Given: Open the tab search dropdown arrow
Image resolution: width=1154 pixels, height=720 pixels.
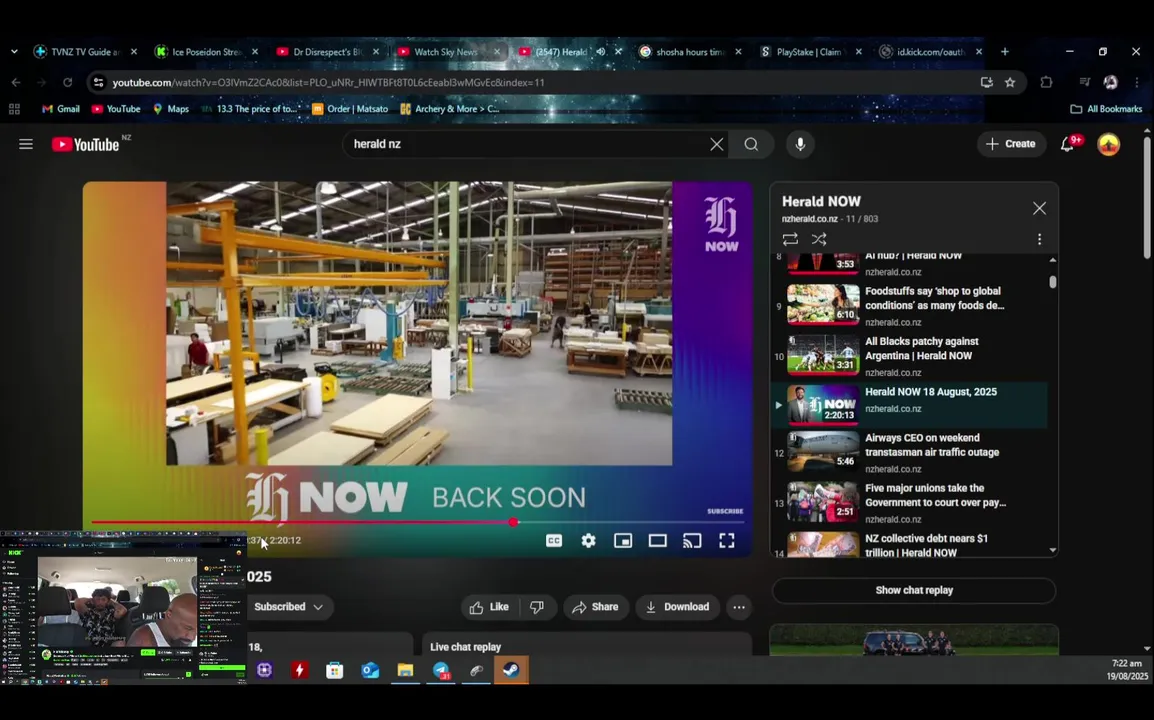Looking at the screenshot, I should pyautogui.click(x=14, y=52).
